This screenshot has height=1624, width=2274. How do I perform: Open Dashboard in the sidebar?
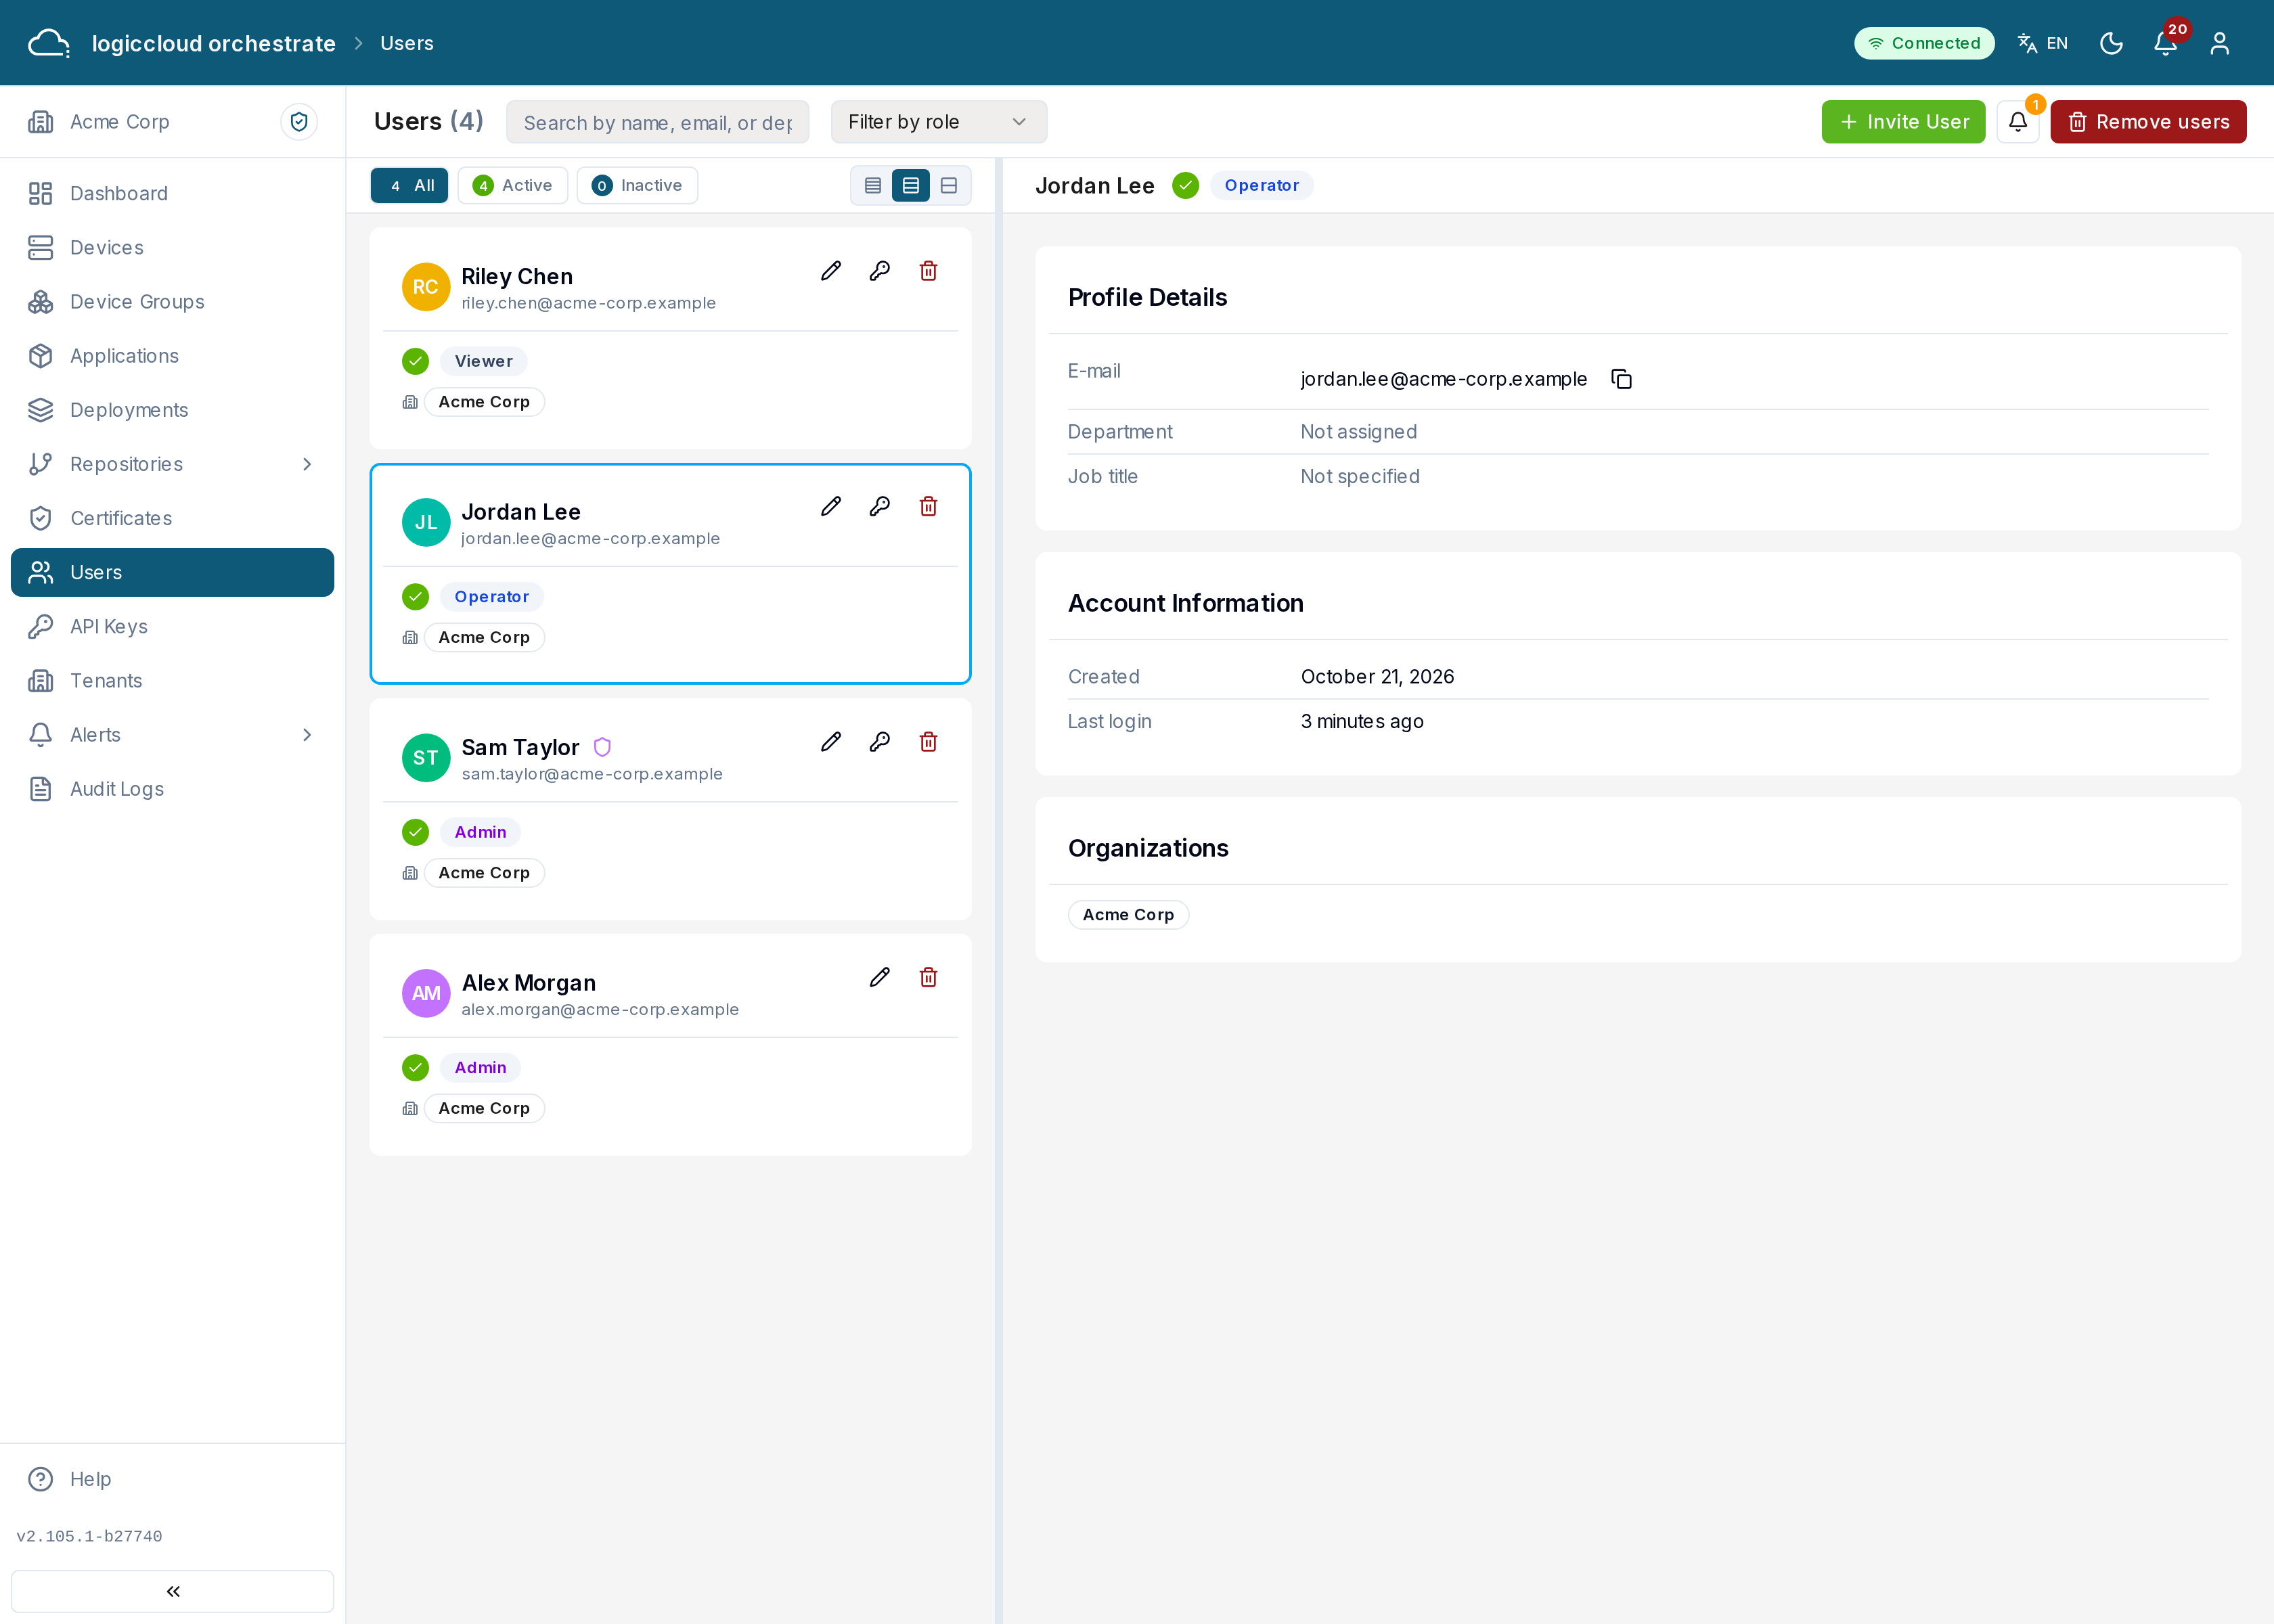[x=173, y=194]
